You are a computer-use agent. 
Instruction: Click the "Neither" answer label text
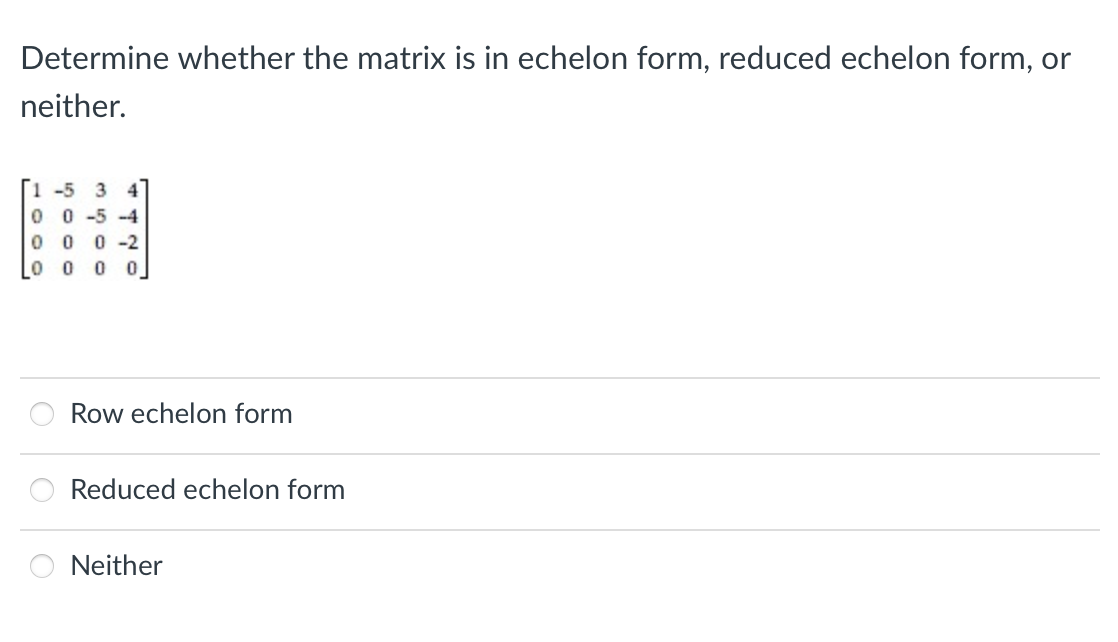click(x=116, y=566)
